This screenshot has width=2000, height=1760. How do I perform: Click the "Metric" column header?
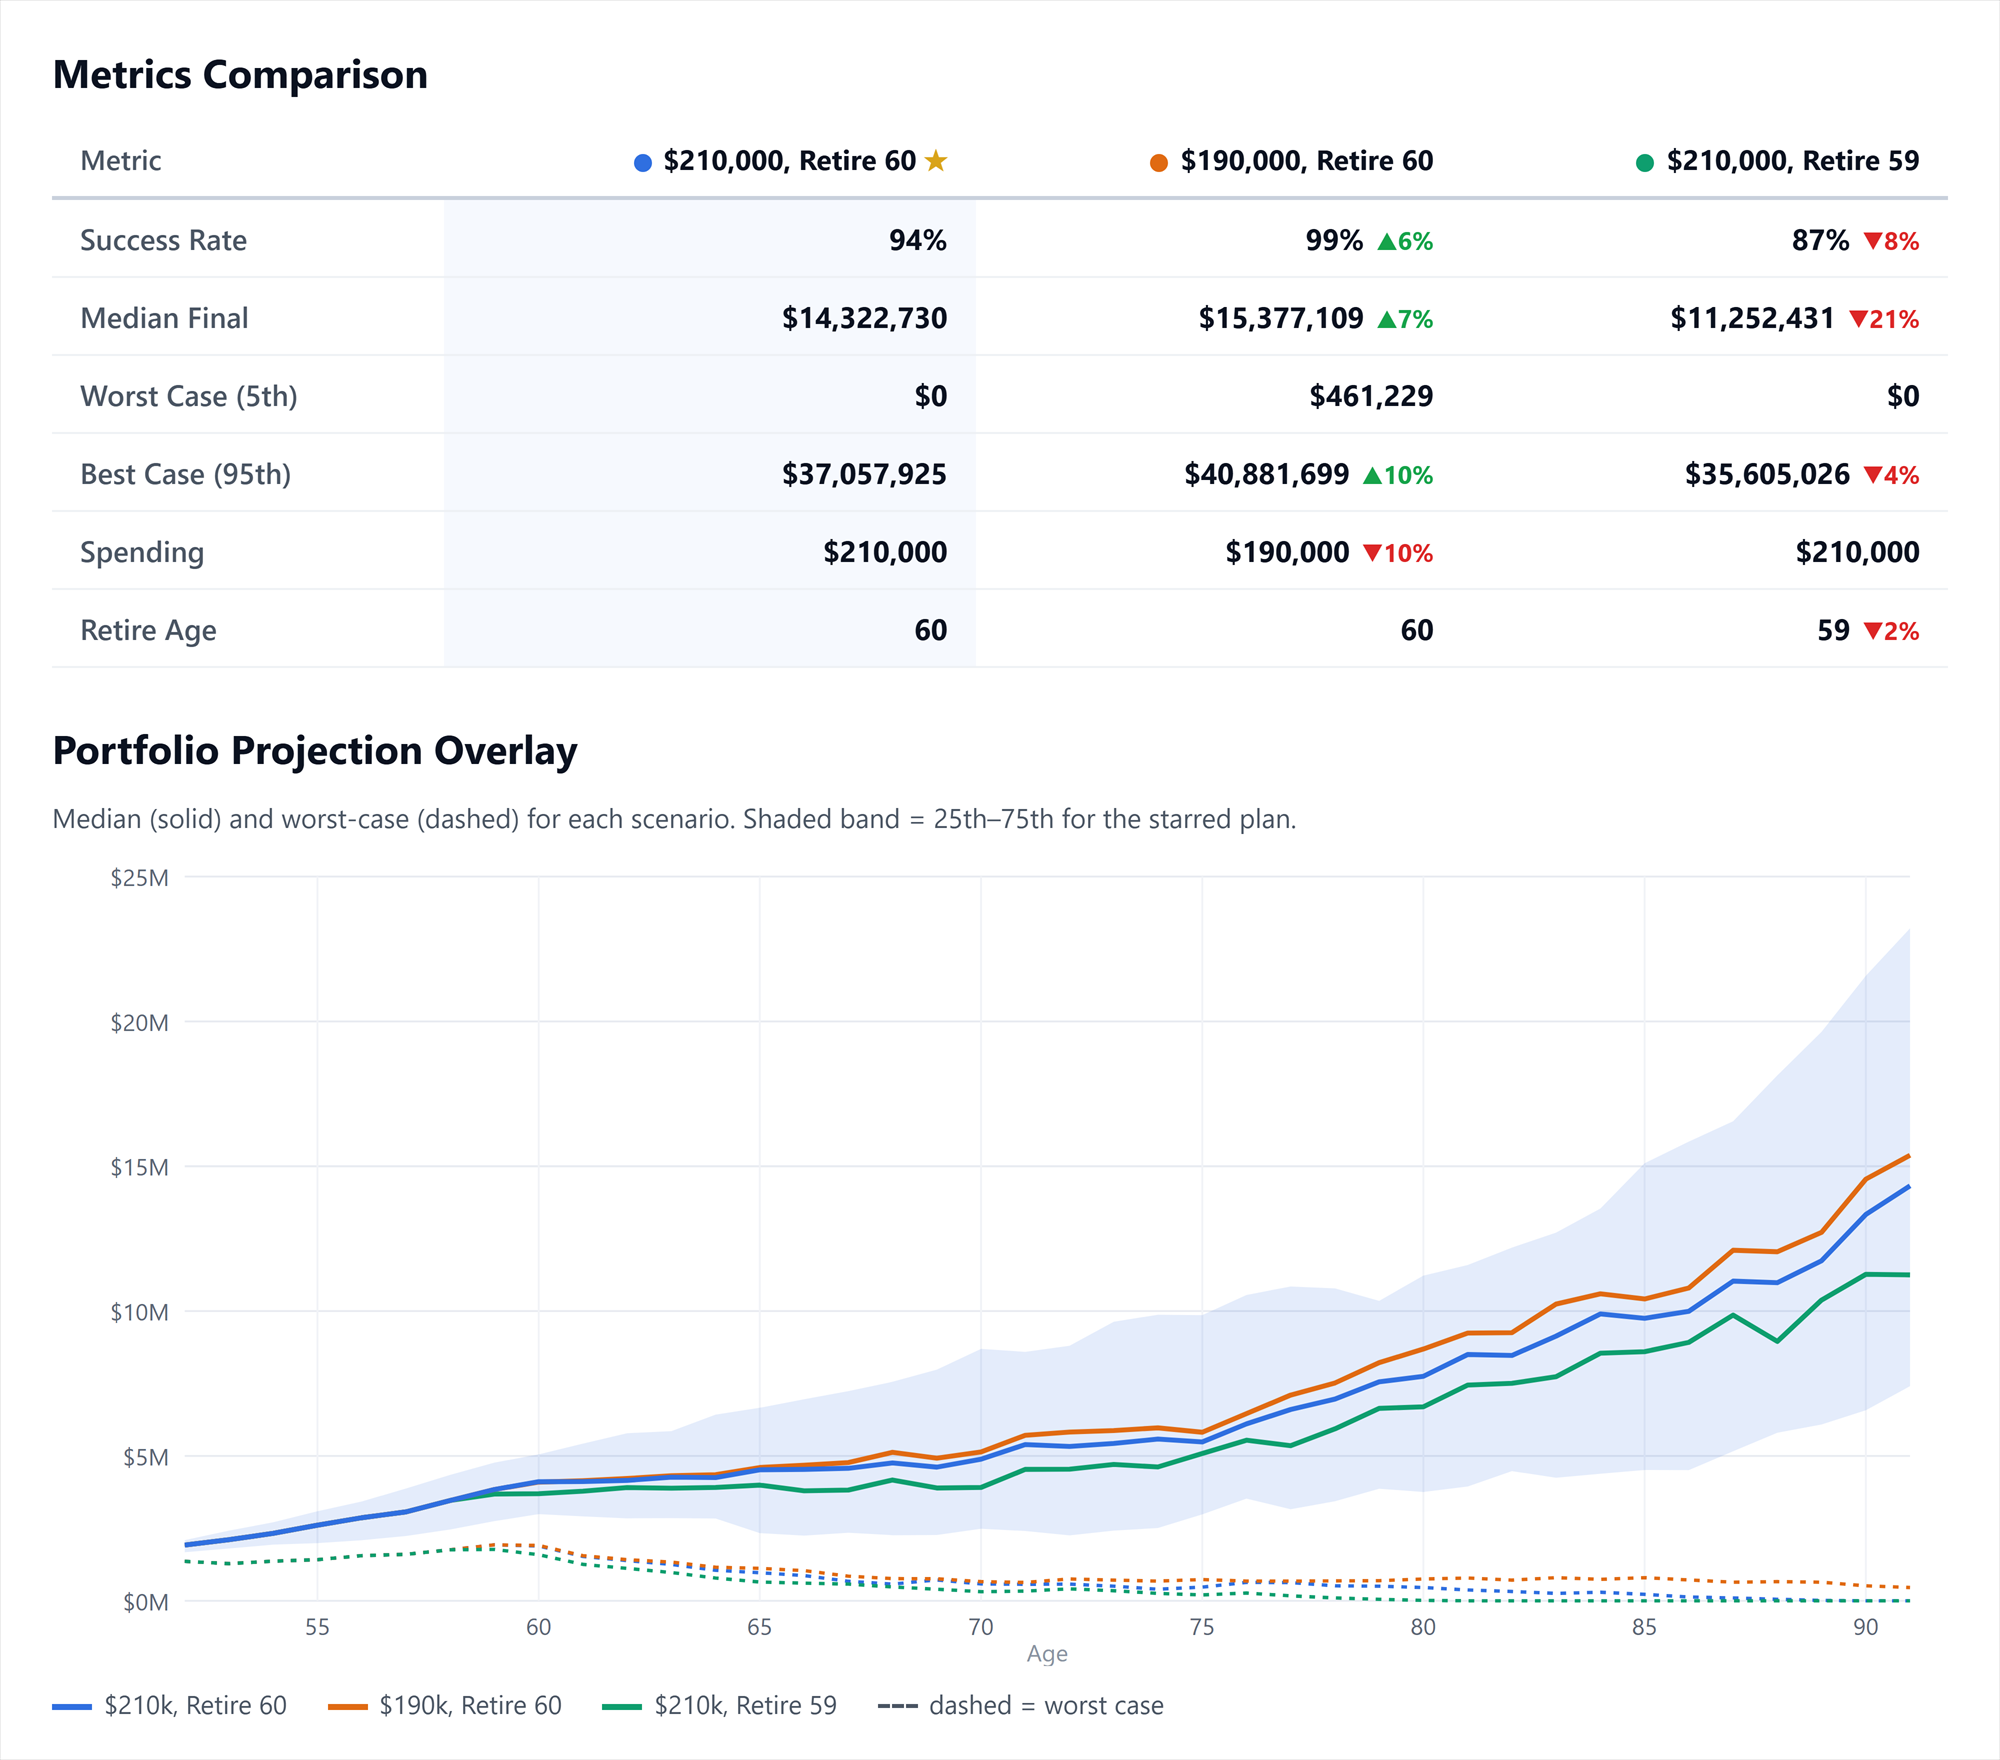pos(121,161)
